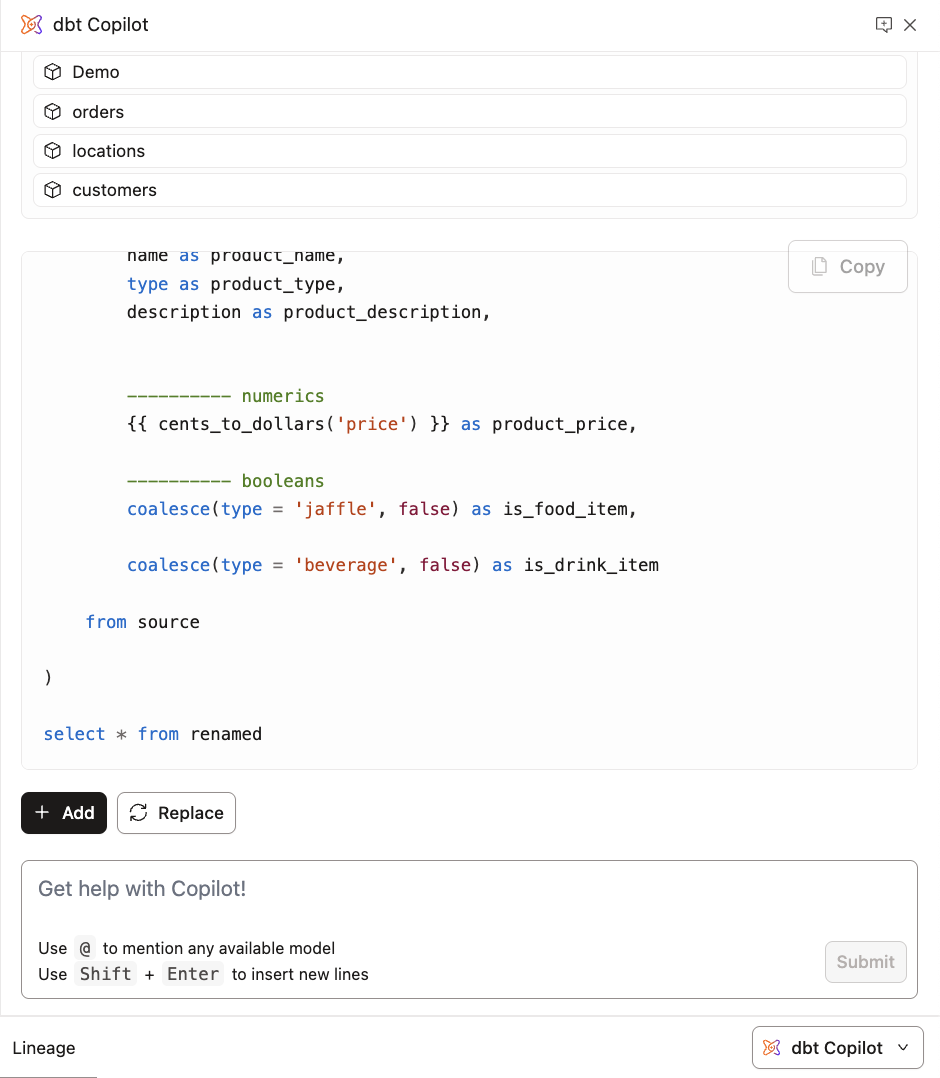Click the cube icon beside Demo
This screenshot has height=1078, width=940.
point(53,72)
